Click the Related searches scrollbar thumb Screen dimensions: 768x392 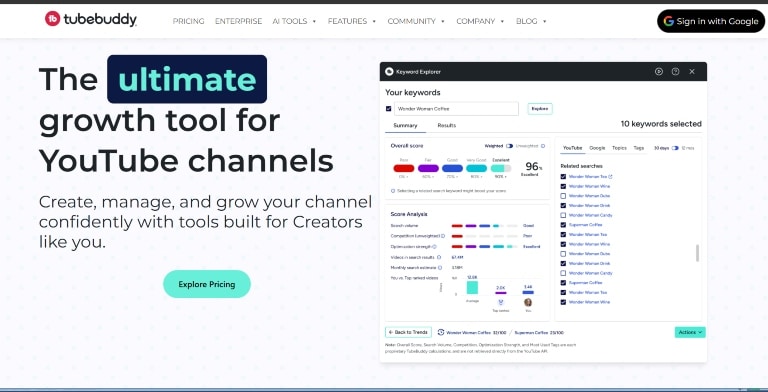[x=697, y=253]
